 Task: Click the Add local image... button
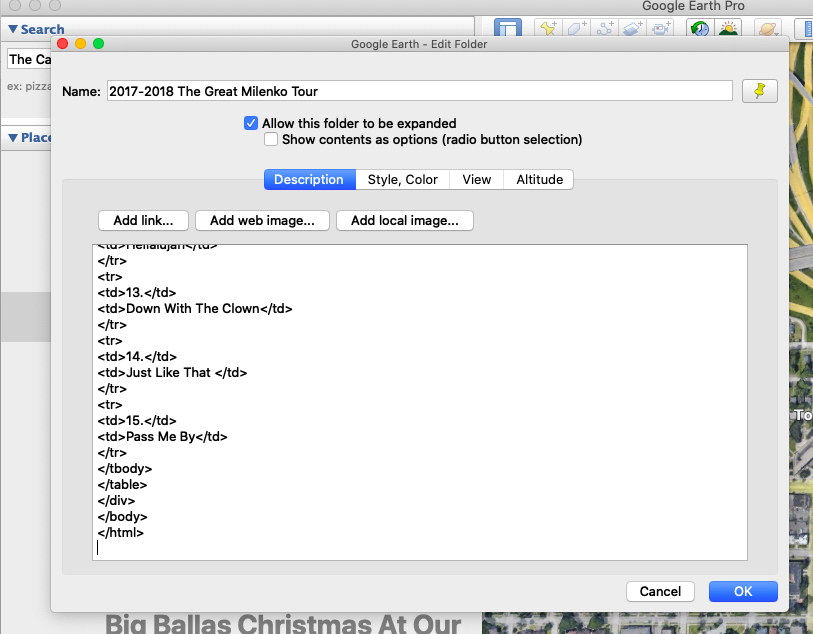[x=404, y=220]
